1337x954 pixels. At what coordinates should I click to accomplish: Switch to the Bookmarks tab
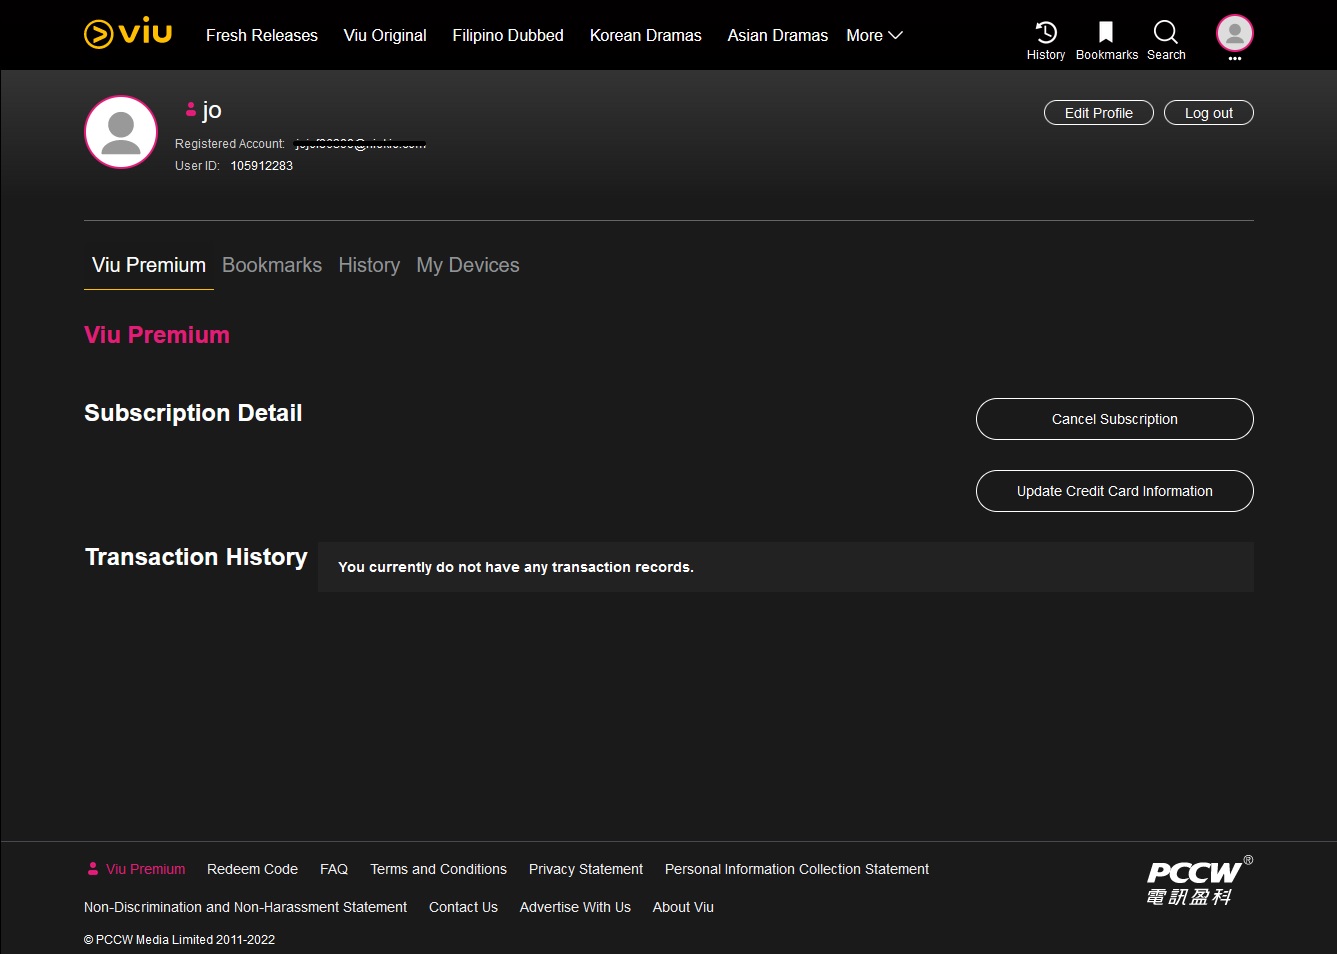272,265
